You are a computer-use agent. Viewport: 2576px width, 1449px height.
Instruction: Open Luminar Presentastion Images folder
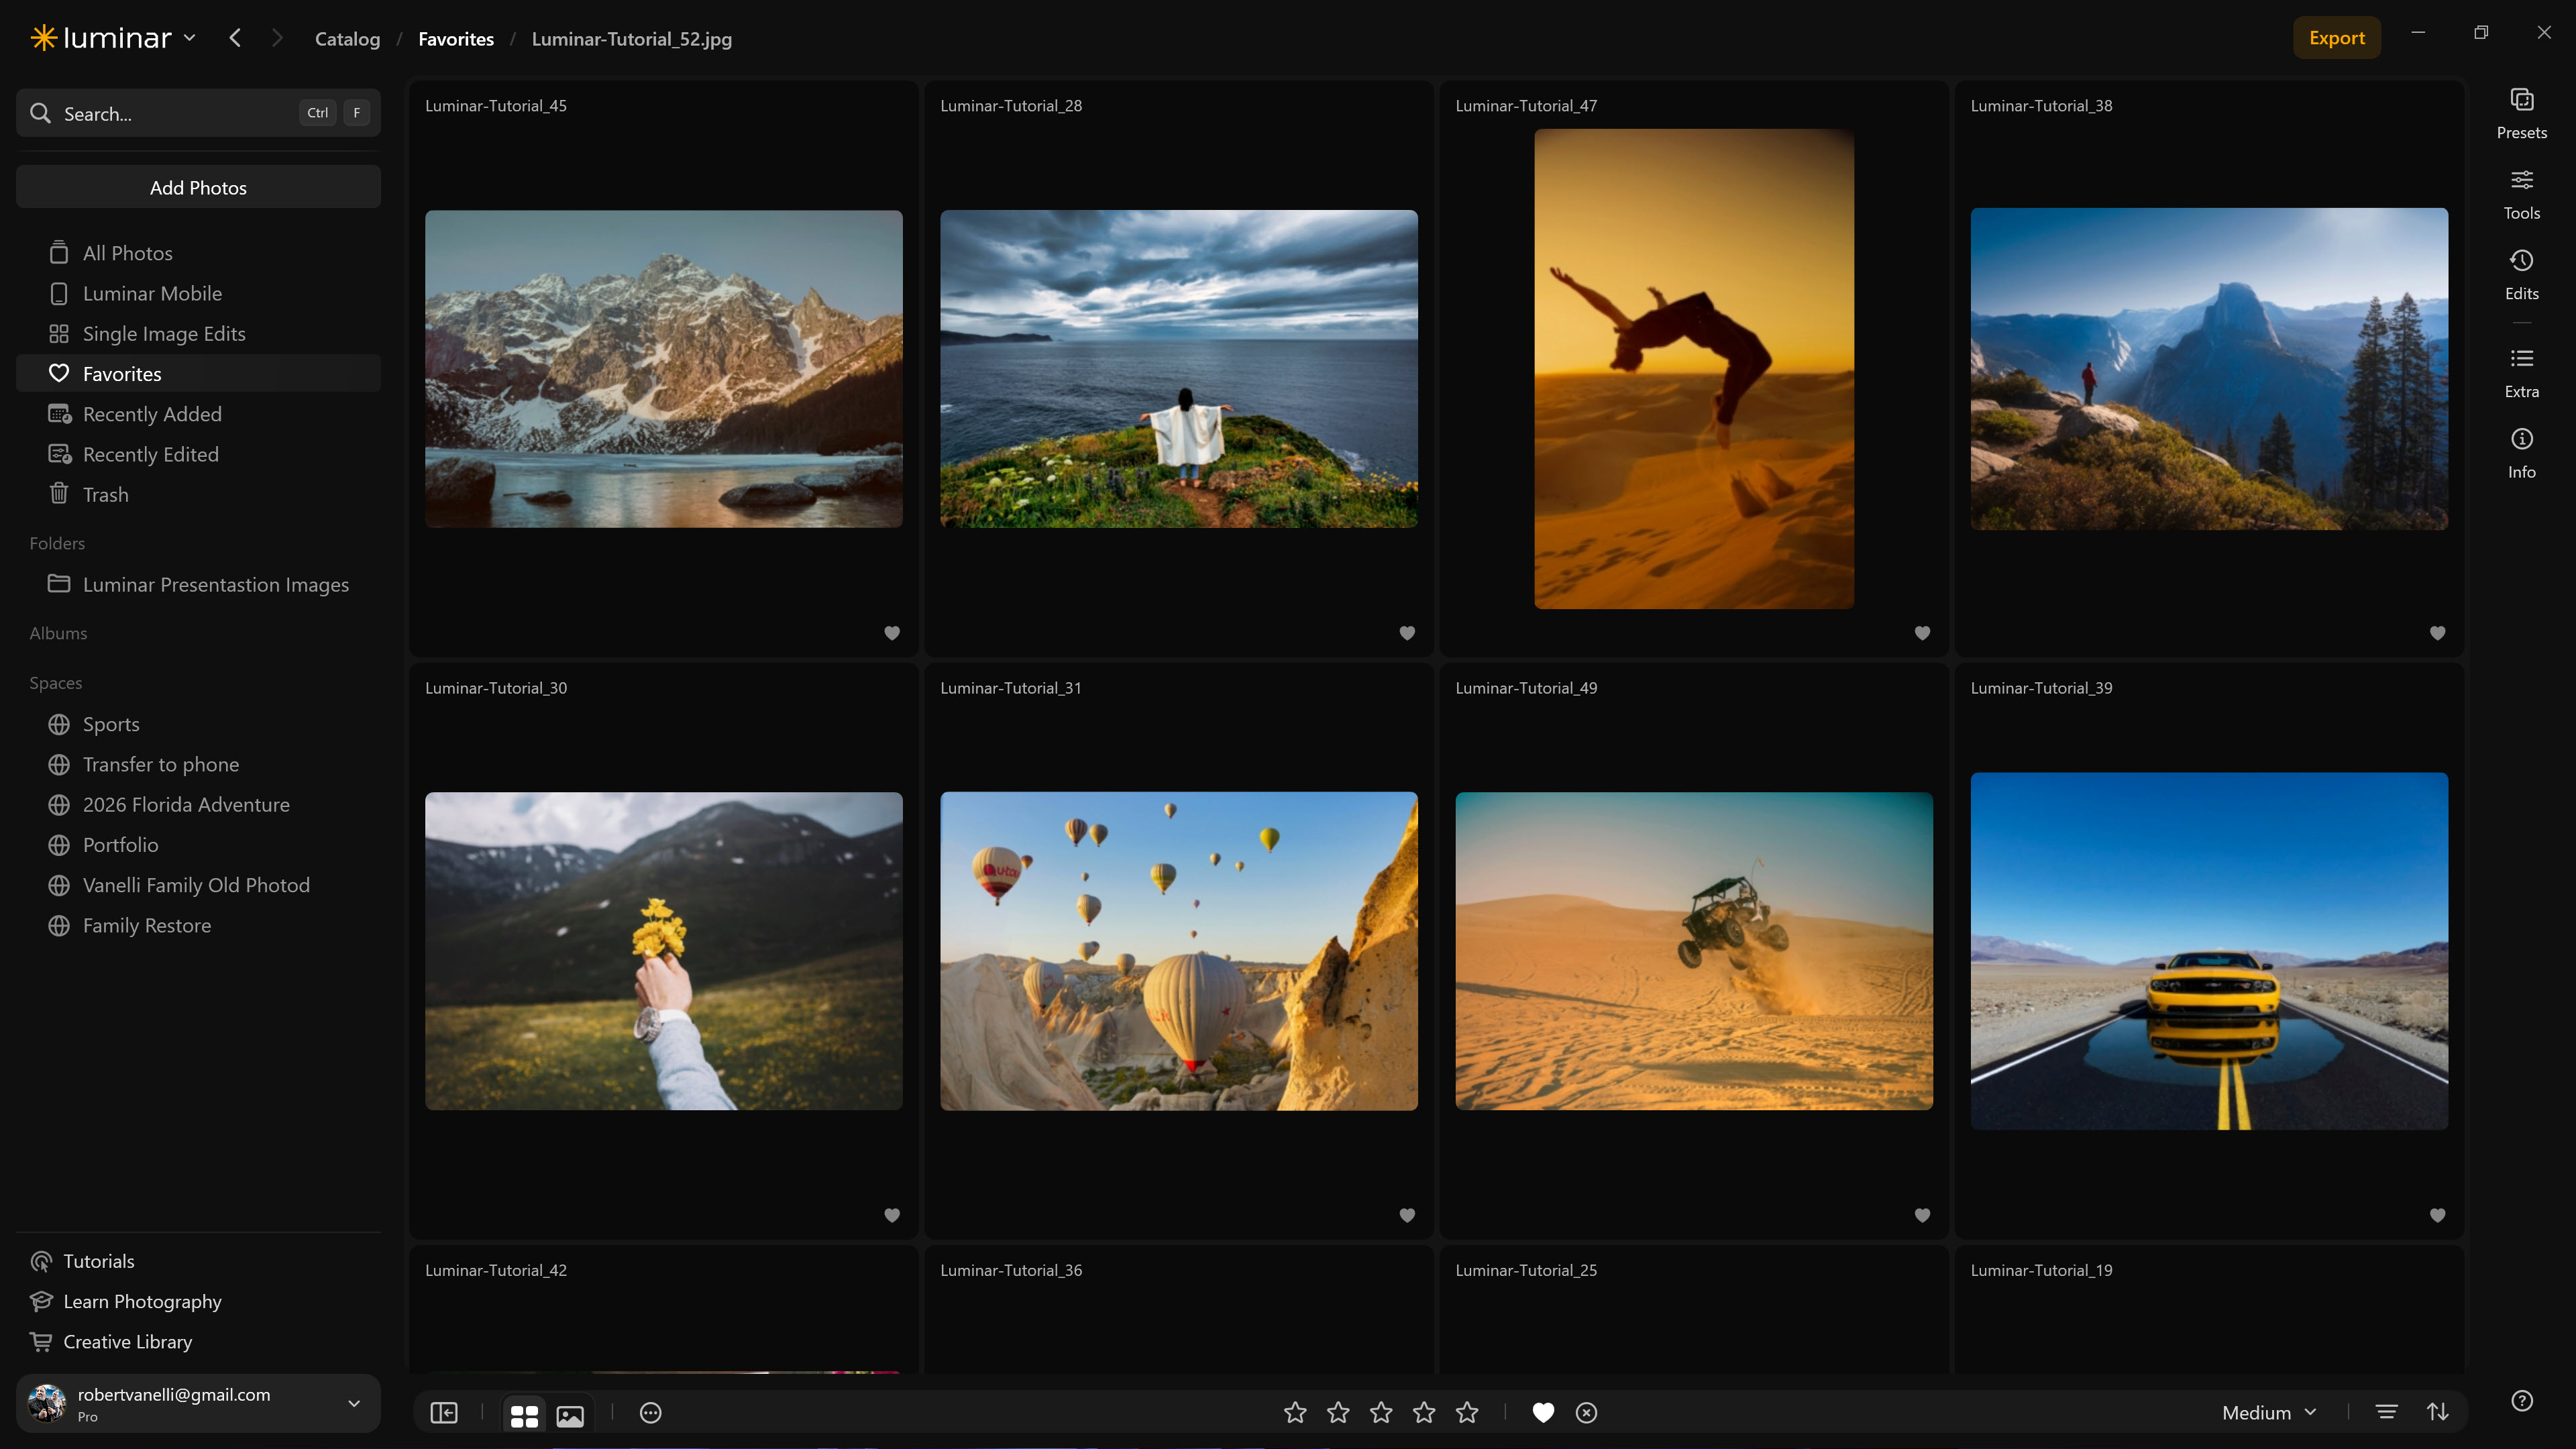[198, 584]
